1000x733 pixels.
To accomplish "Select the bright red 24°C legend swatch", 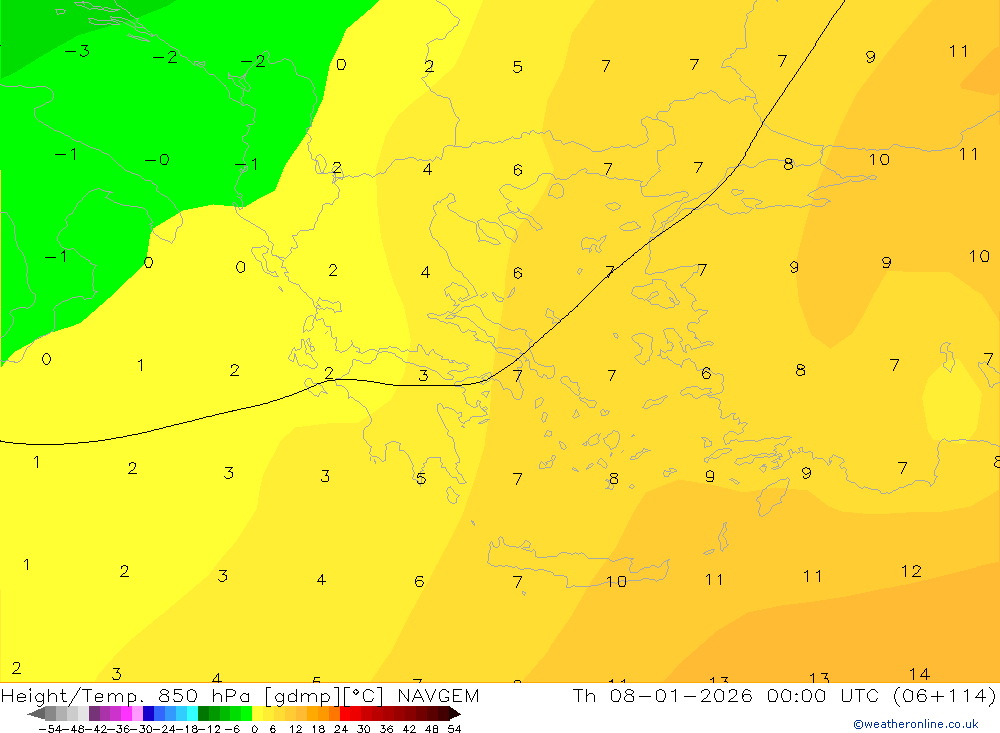I will [345, 713].
